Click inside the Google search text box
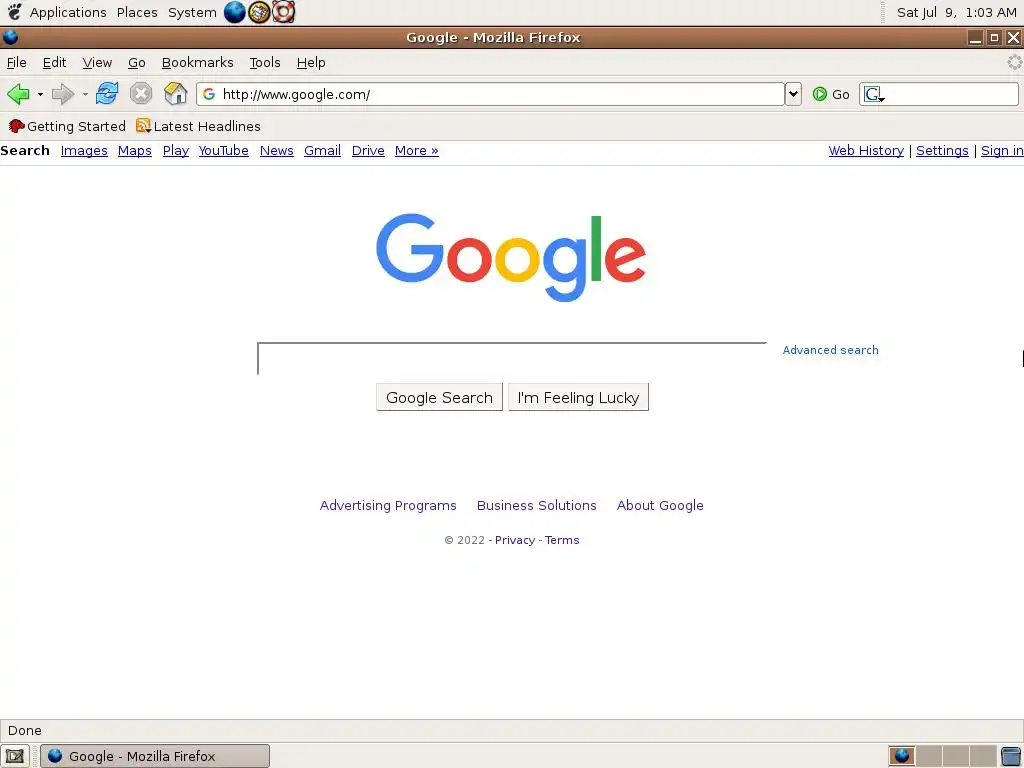 pos(511,359)
